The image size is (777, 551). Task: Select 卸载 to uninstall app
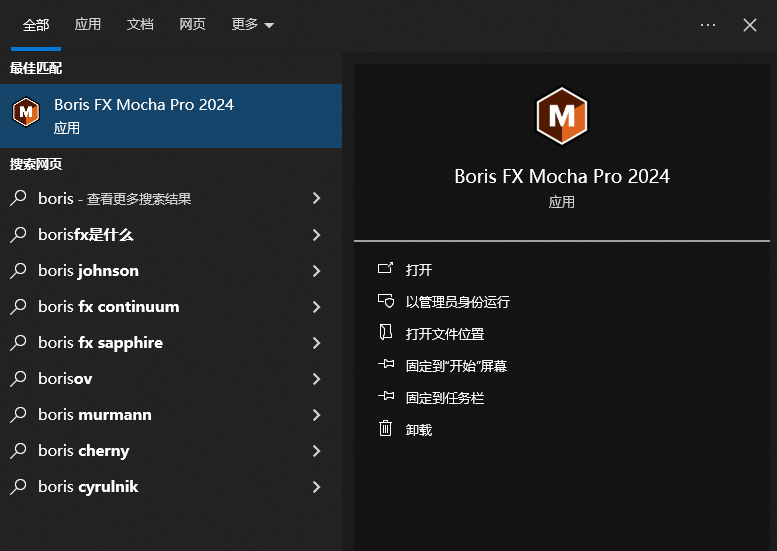(x=419, y=430)
